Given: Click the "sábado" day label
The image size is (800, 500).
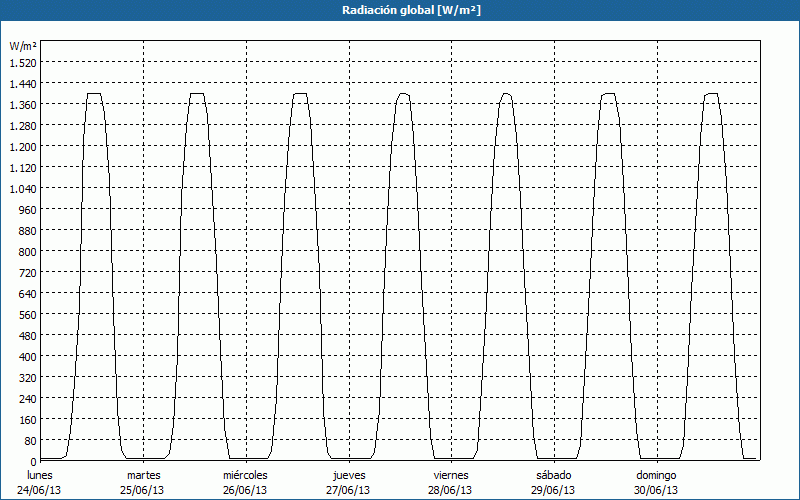Looking at the screenshot, I should click(554, 475).
